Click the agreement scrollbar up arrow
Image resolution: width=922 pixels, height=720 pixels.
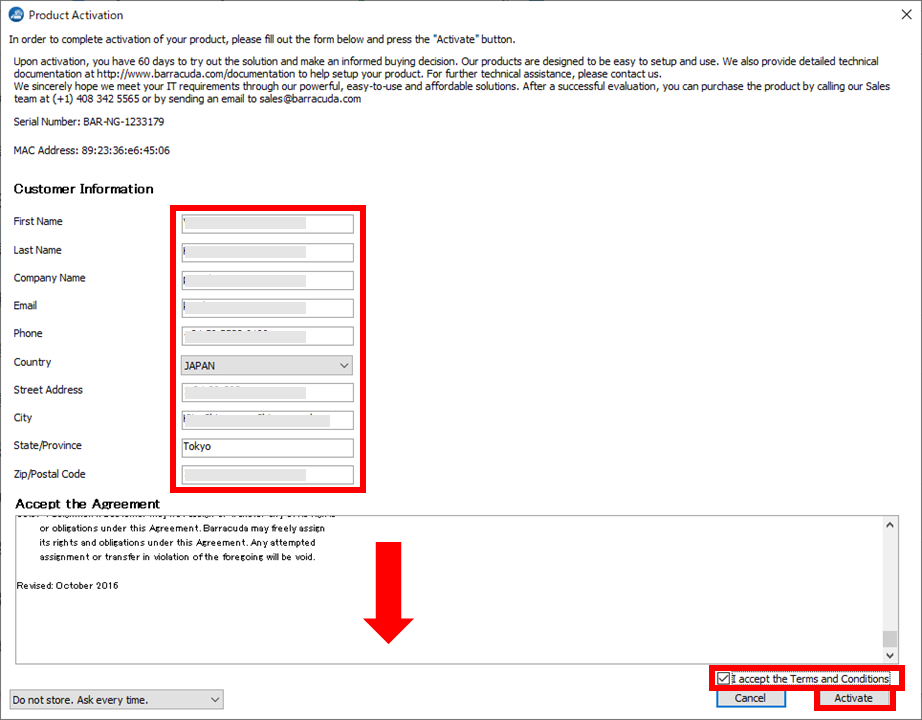tap(890, 525)
